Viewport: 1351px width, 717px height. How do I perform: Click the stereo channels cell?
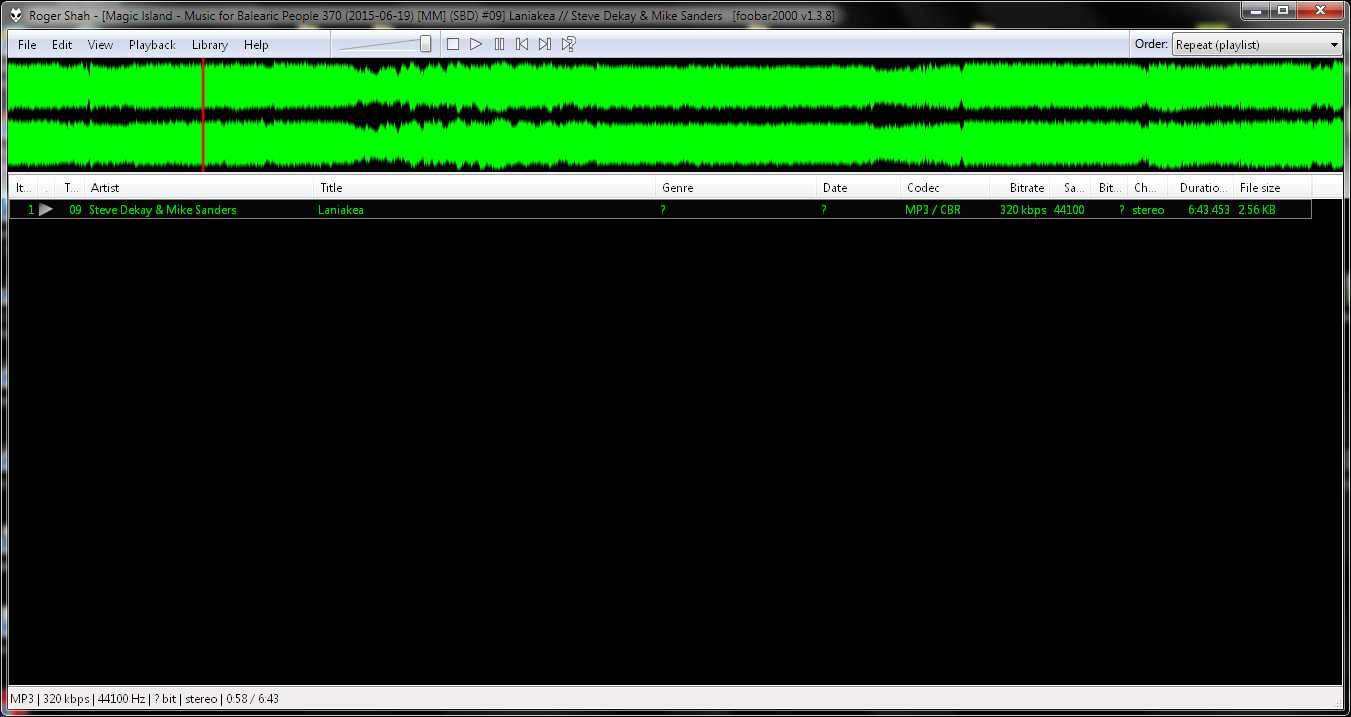[1148, 210]
